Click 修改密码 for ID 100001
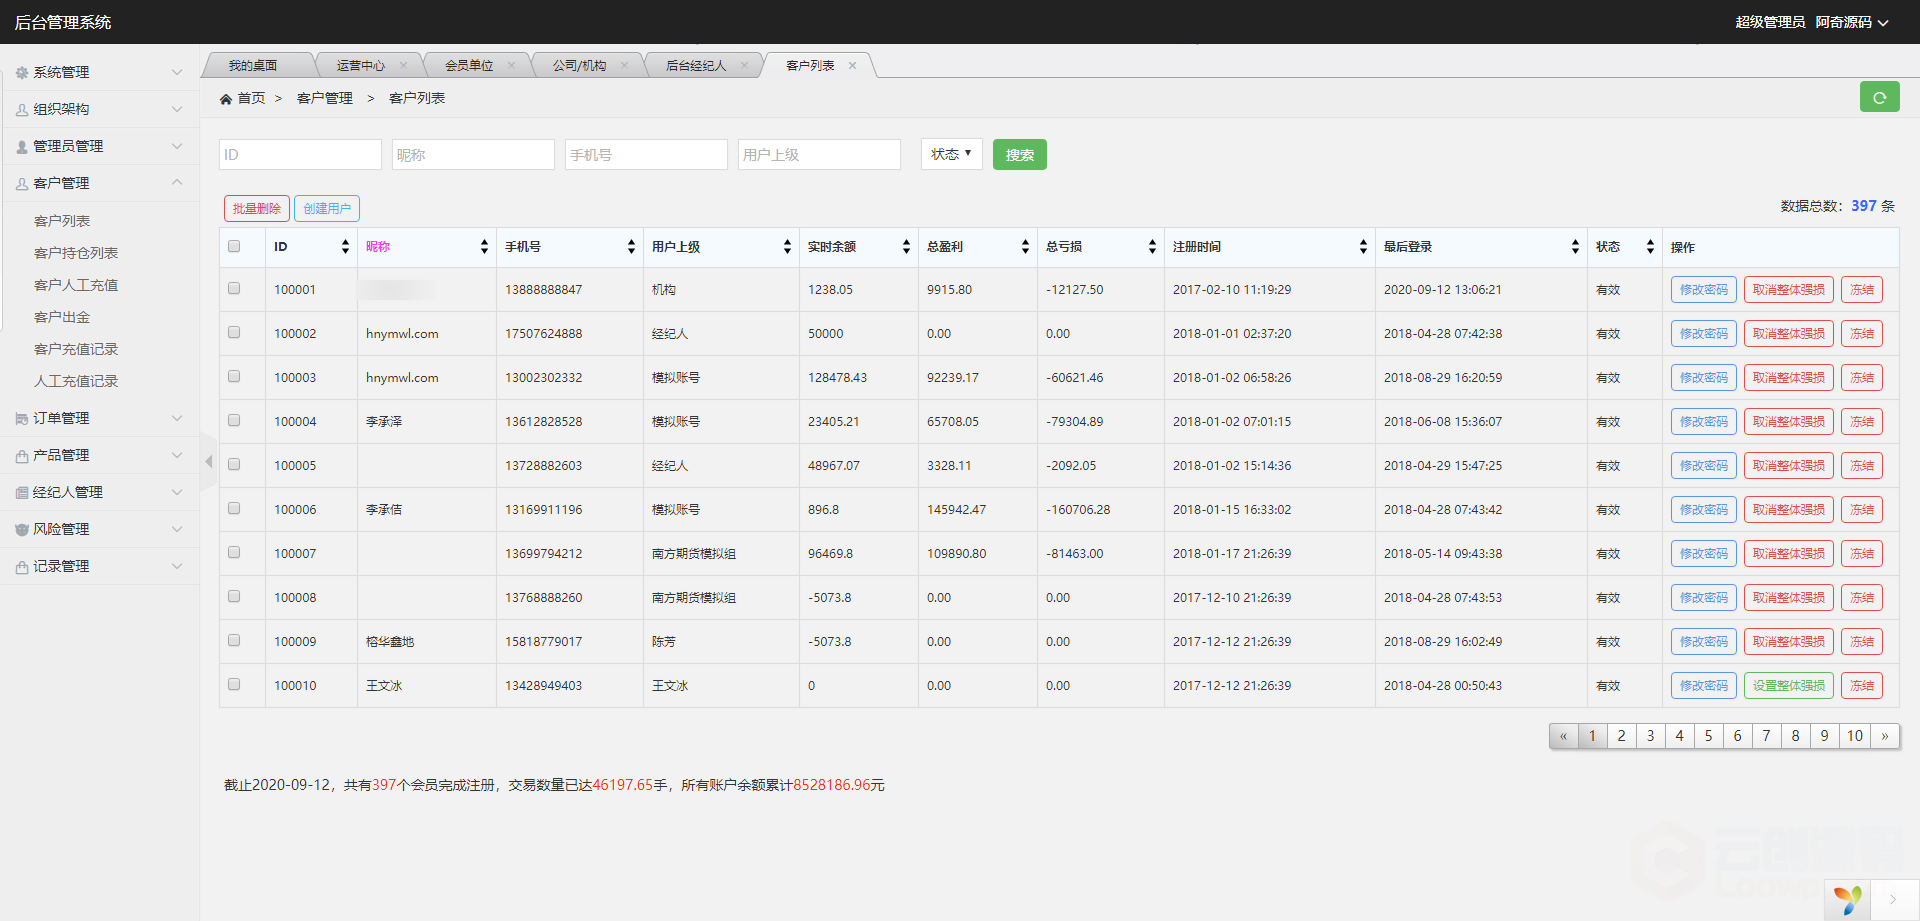The width and height of the screenshot is (1920, 921). (x=1703, y=290)
